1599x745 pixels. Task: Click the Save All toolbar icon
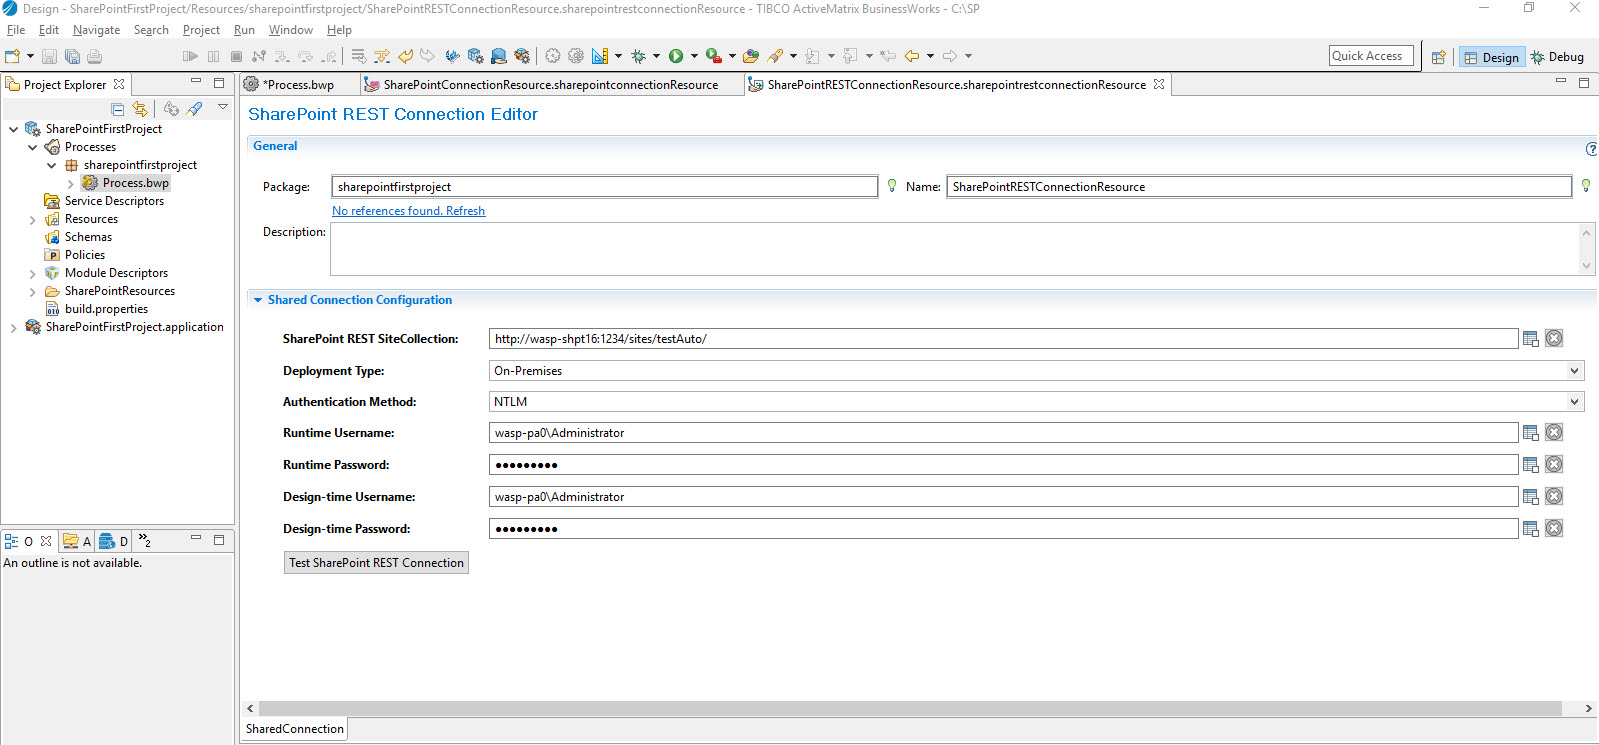pos(72,56)
